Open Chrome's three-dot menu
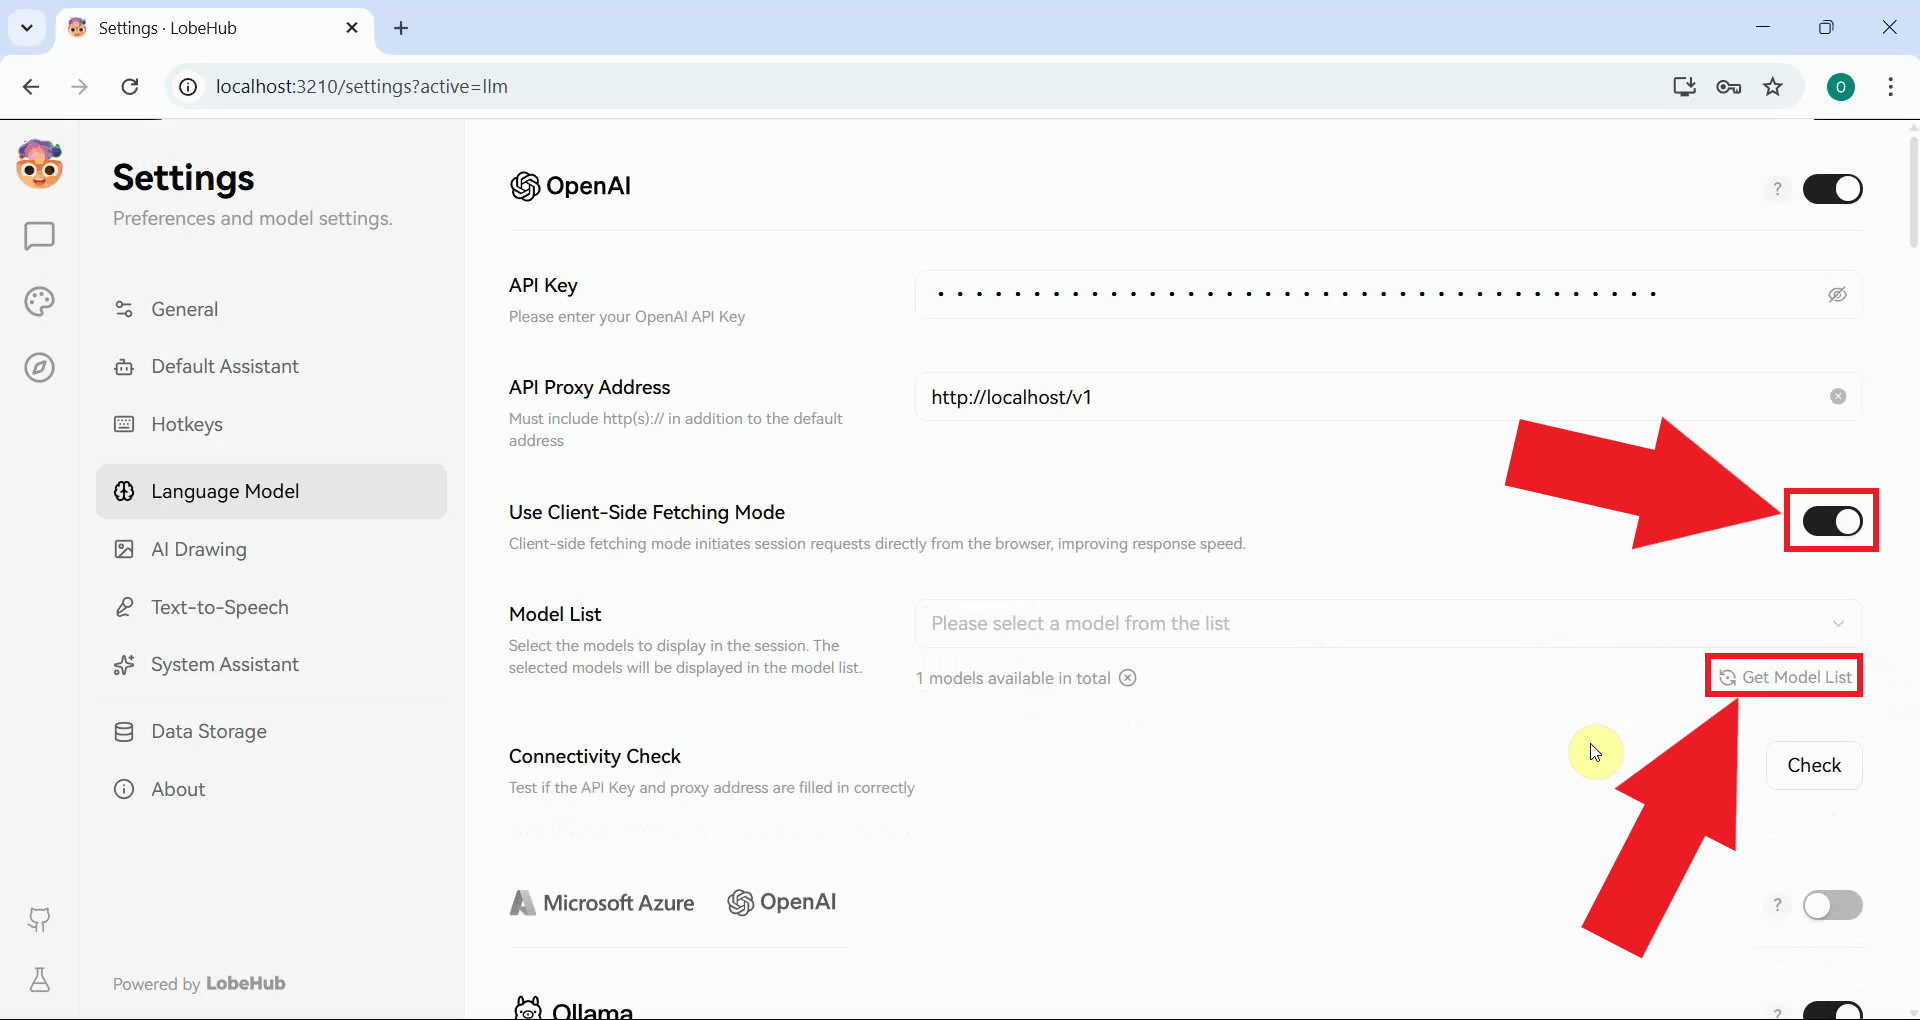The image size is (1920, 1020). pyautogui.click(x=1890, y=87)
